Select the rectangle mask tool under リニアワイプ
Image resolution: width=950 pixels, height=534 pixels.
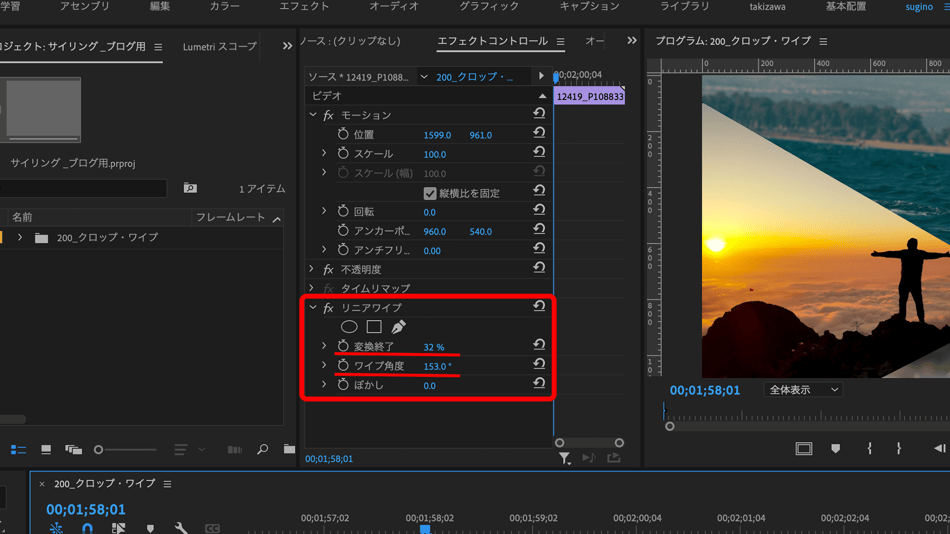374,327
